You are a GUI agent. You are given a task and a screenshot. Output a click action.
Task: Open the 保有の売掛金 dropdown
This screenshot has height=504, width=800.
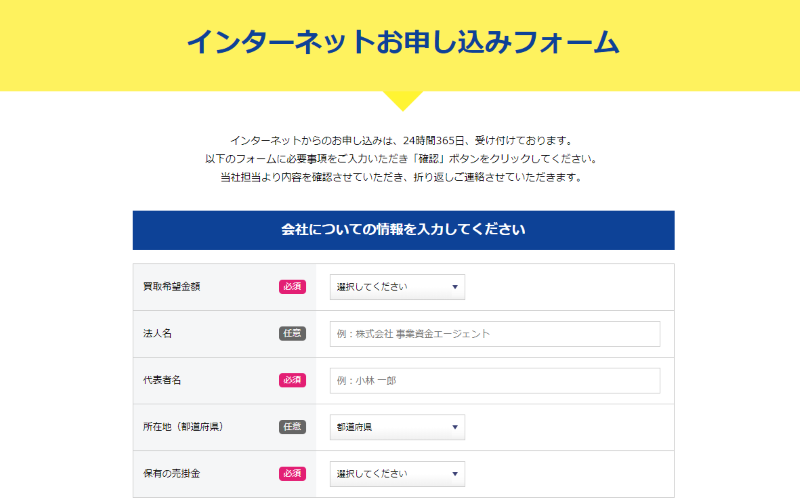(397, 474)
